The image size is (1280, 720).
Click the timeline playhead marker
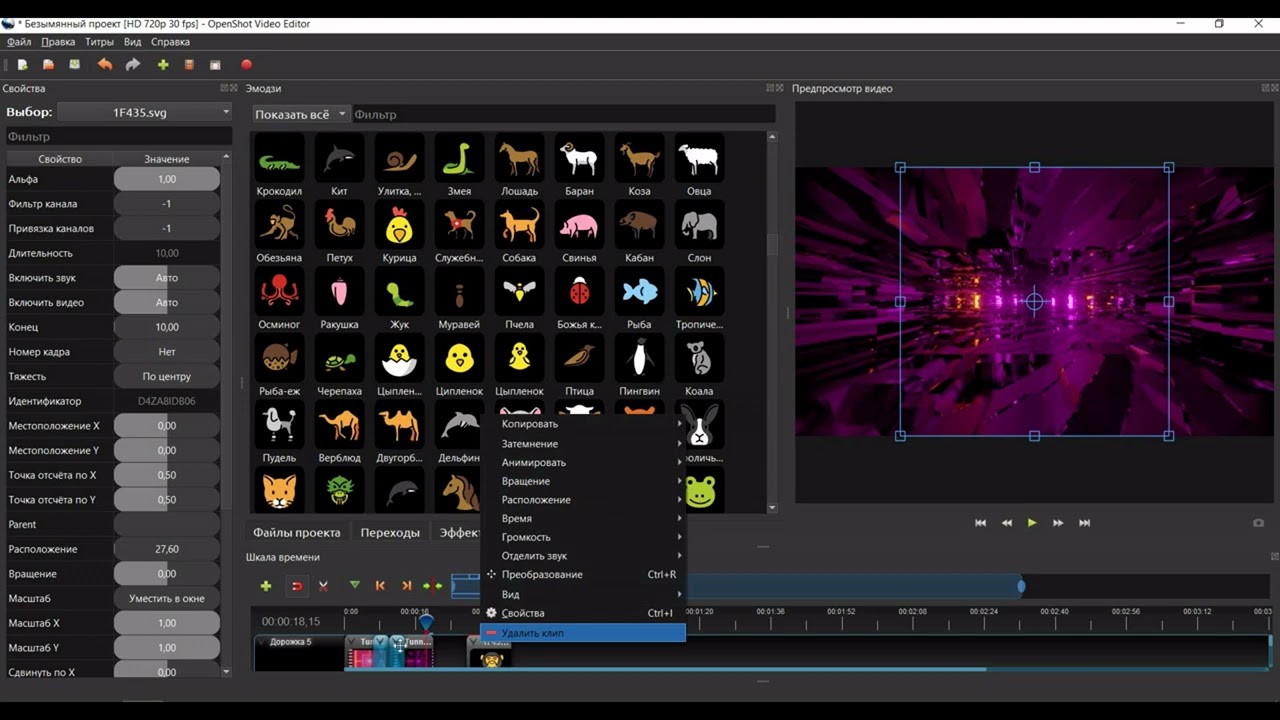click(x=426, y=622)
